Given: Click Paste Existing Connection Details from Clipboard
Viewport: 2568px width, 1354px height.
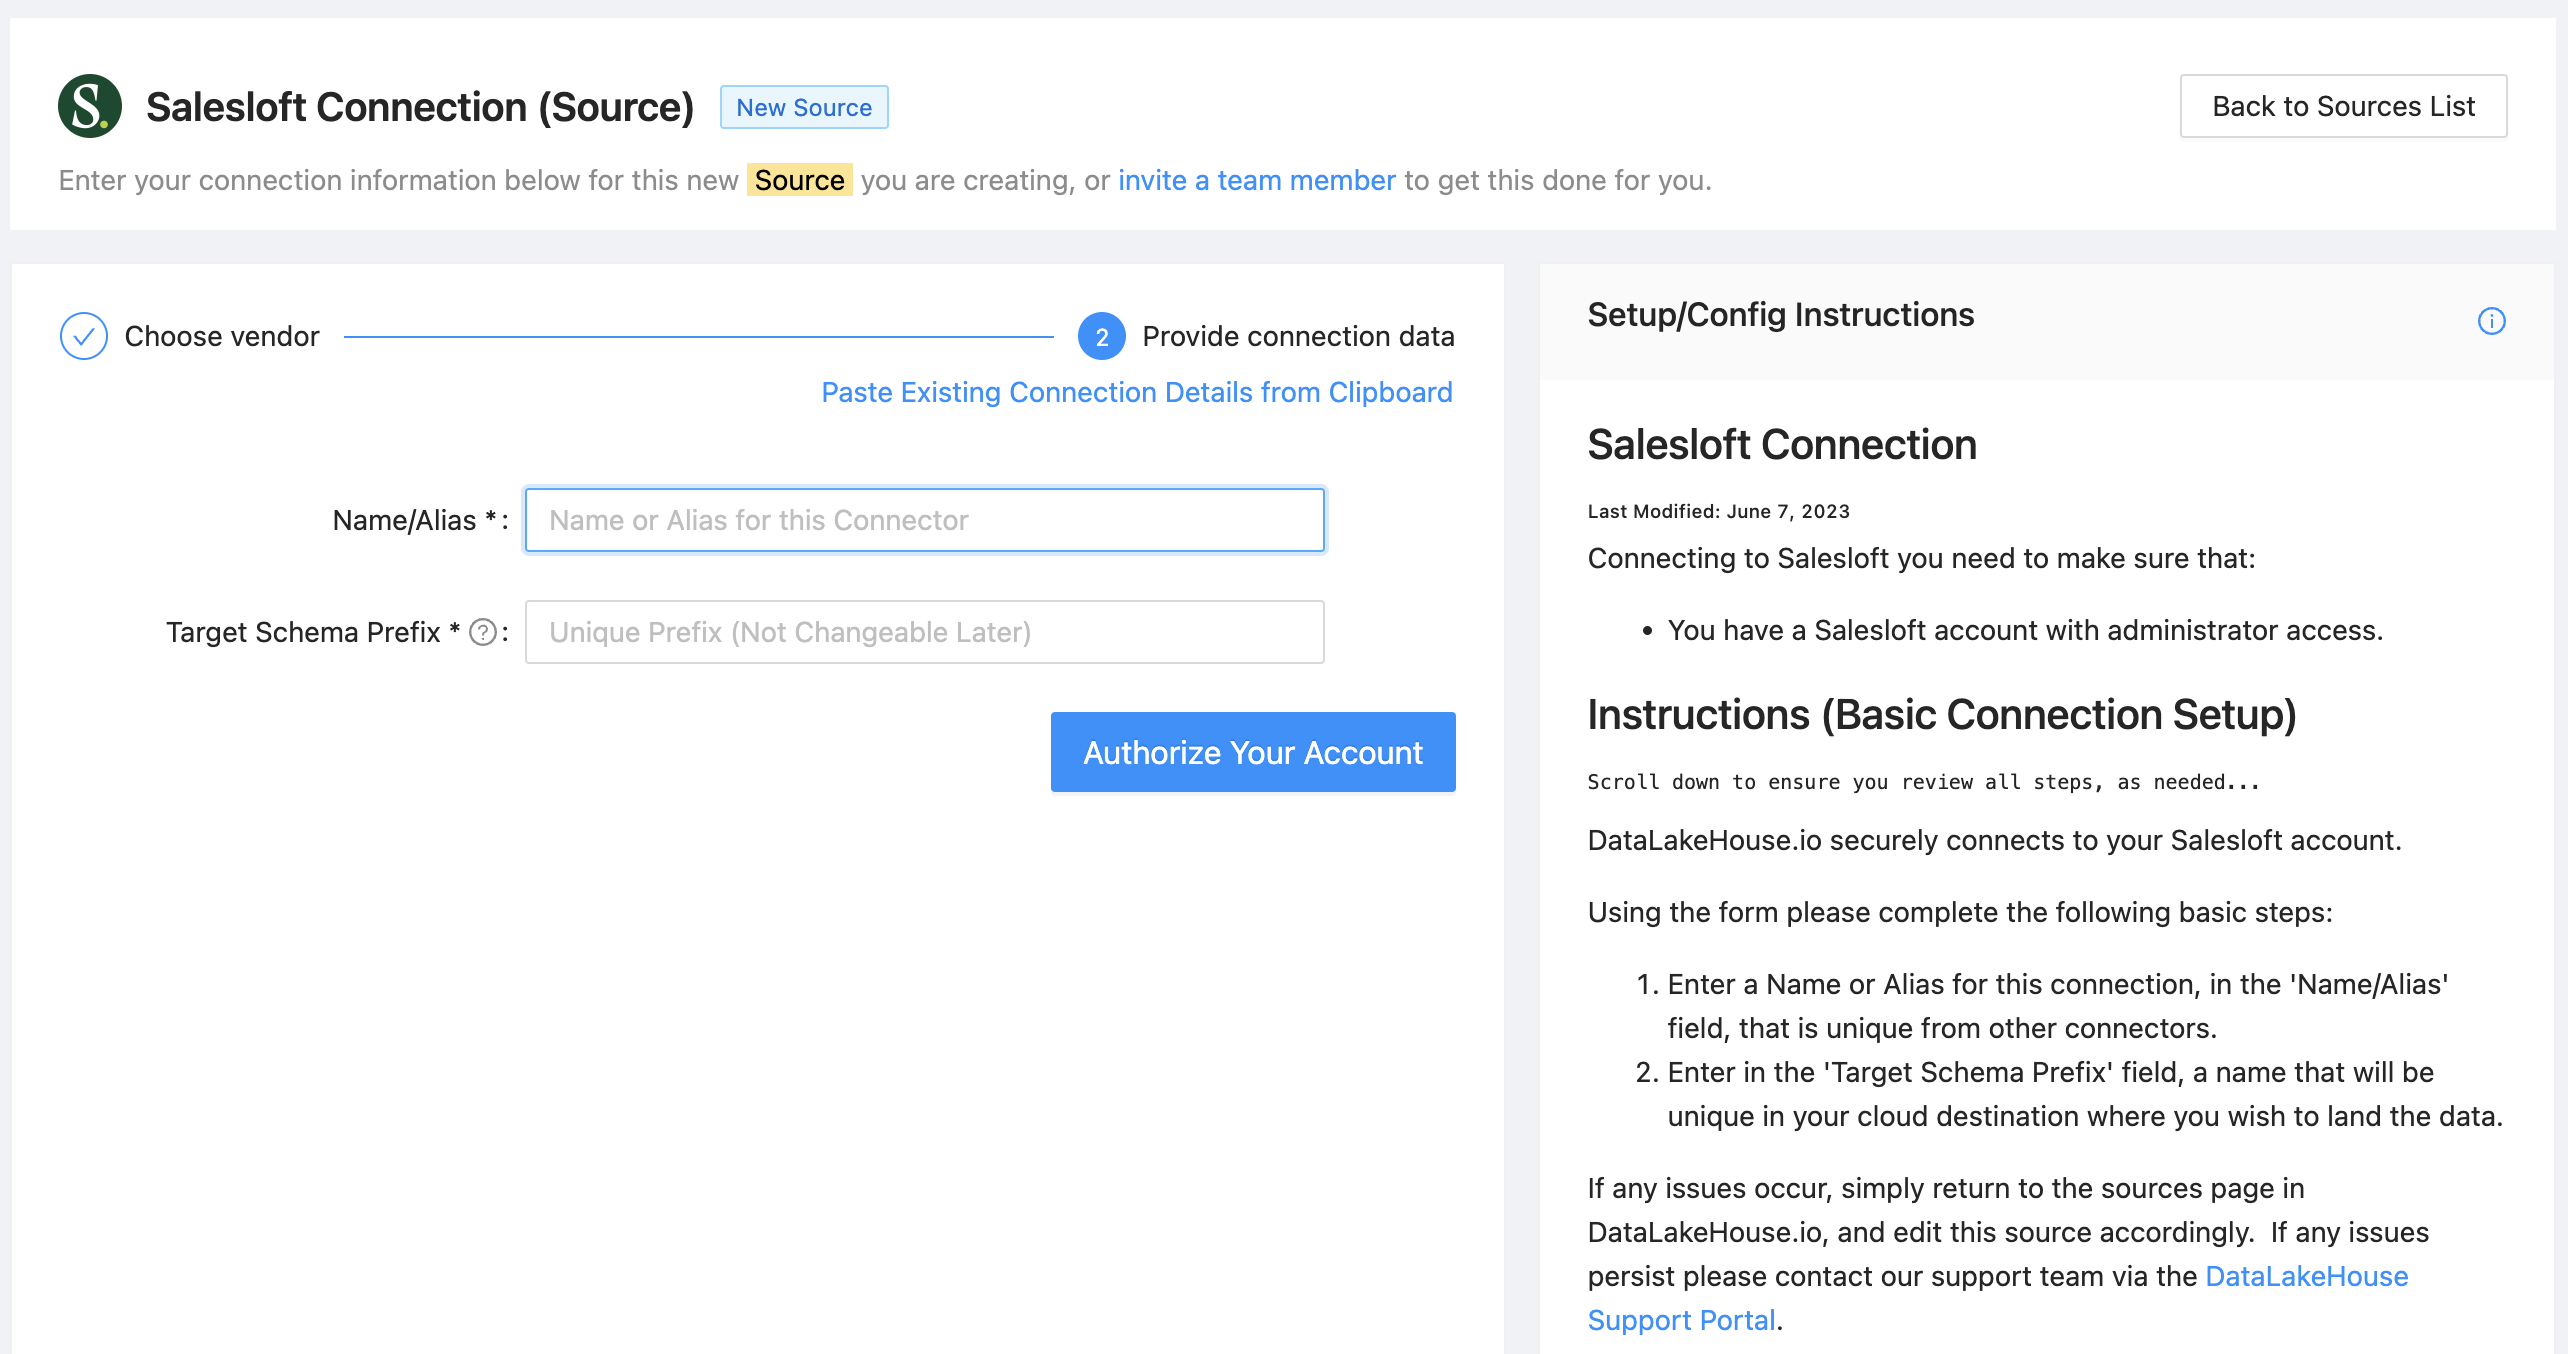Looking at the screenshot, I should (x=1136, y=392).
